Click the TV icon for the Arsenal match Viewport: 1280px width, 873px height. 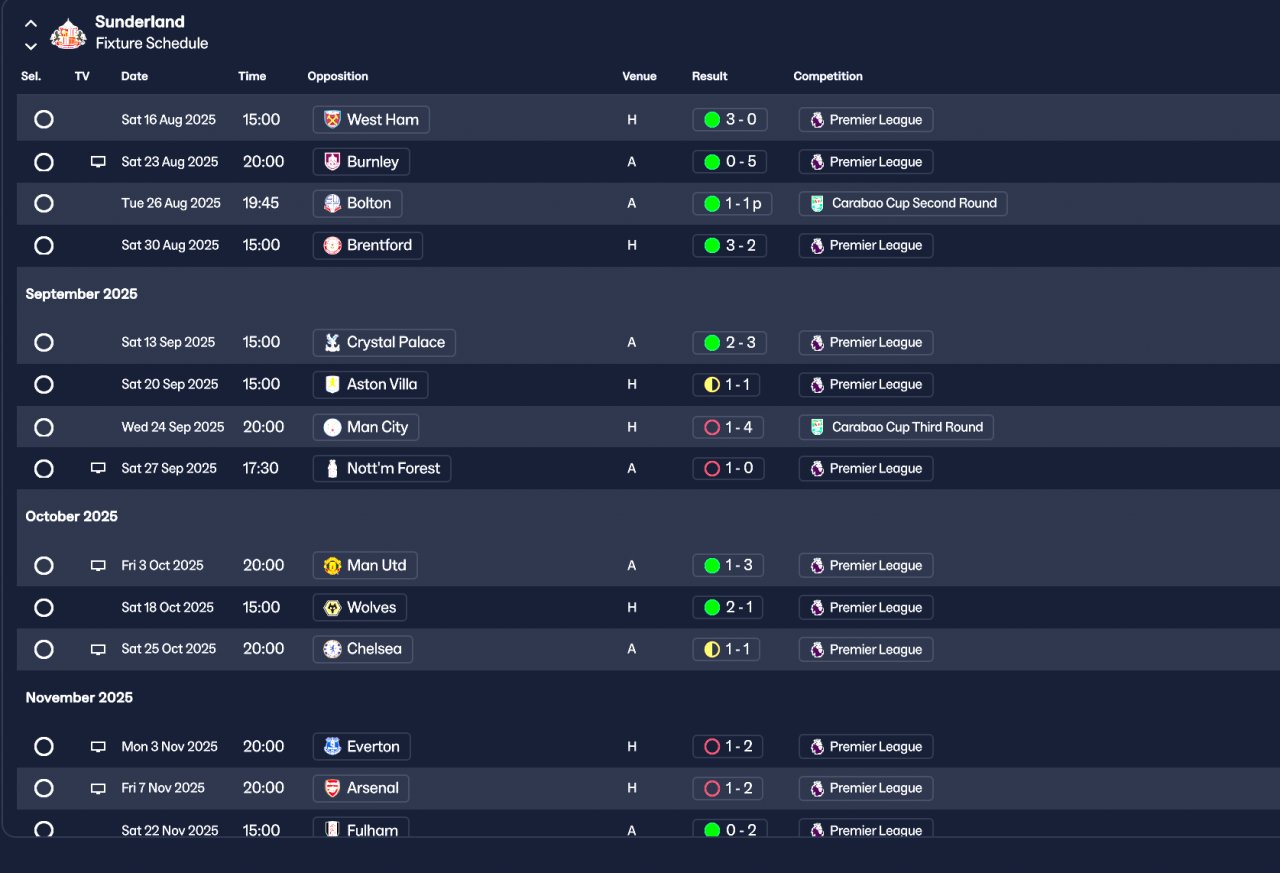point(98,788)
